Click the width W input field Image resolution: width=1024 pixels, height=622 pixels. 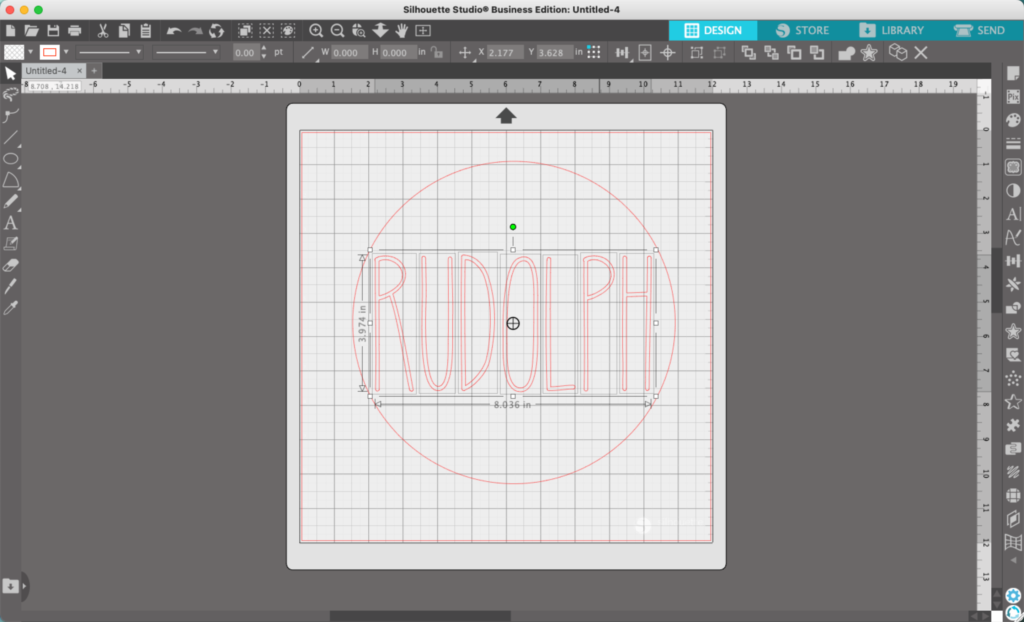click(x=349, y=53)
